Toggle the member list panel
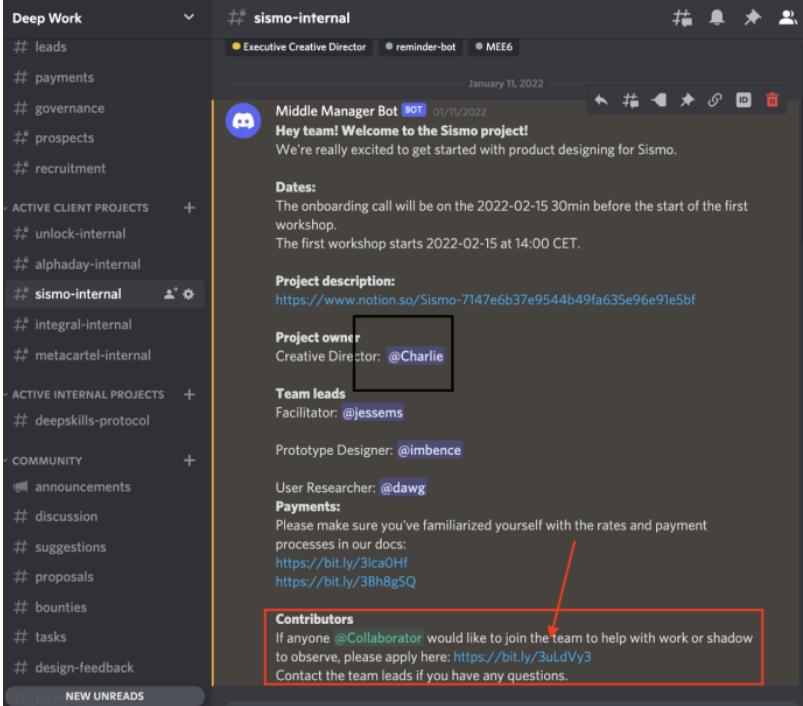 (x=785, y=17)
